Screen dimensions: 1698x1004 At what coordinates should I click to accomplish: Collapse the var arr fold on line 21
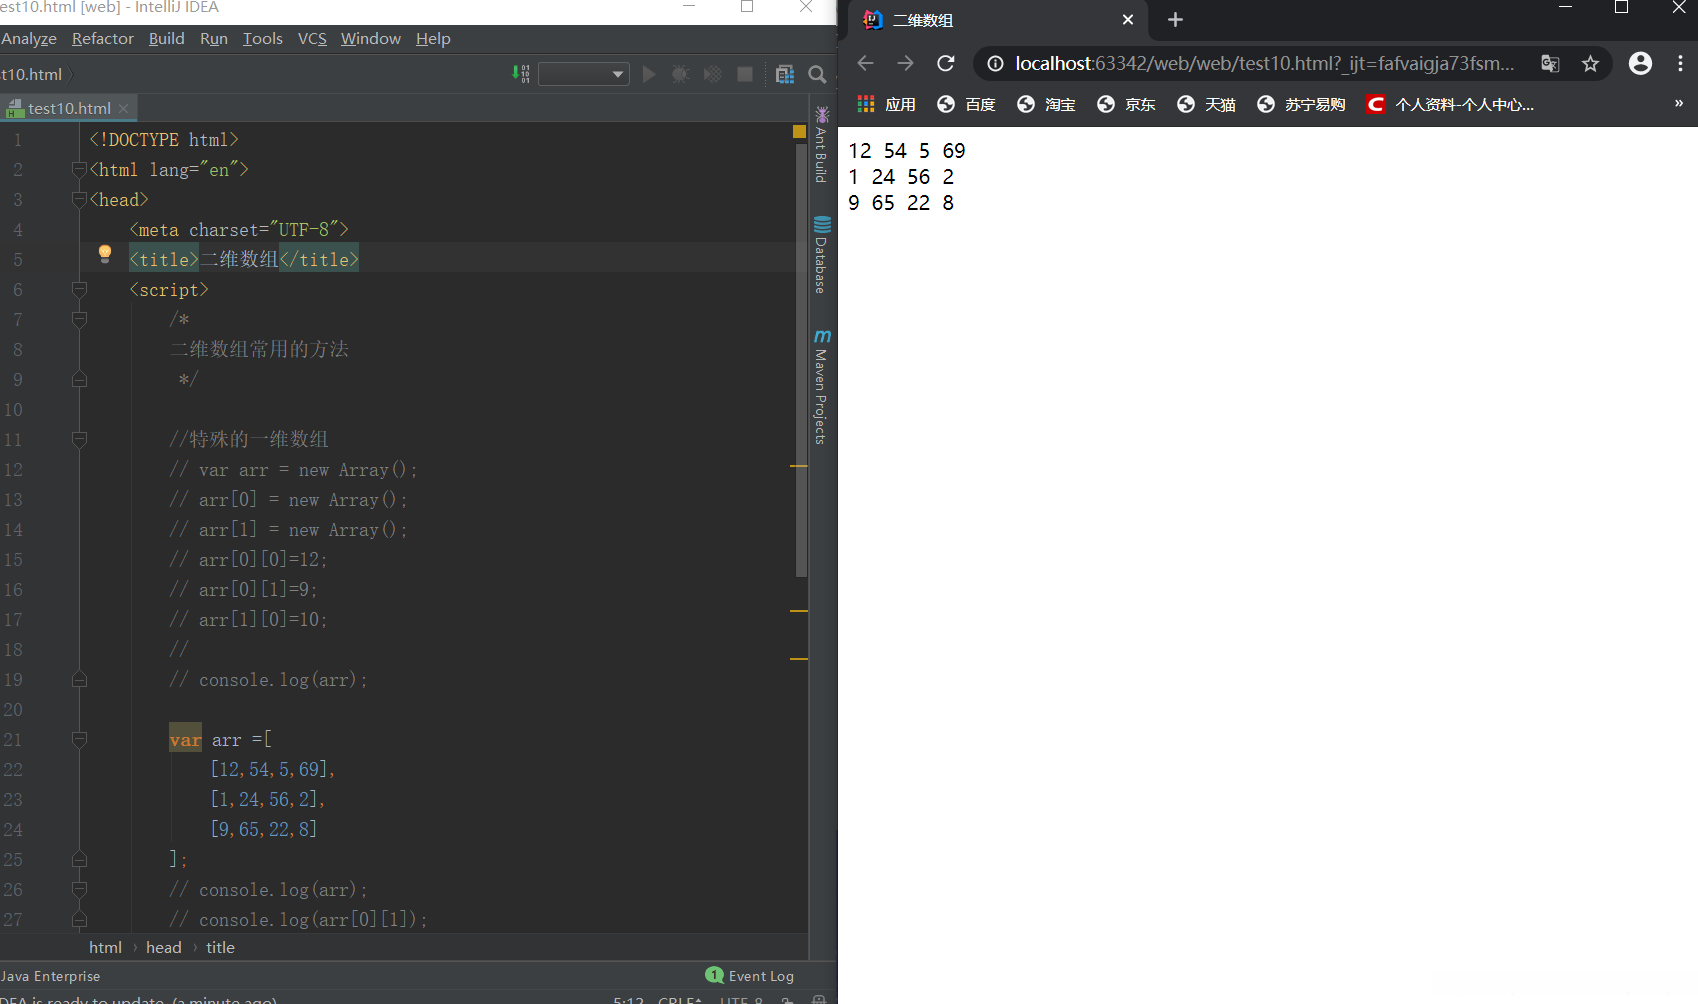click(80, 740)
